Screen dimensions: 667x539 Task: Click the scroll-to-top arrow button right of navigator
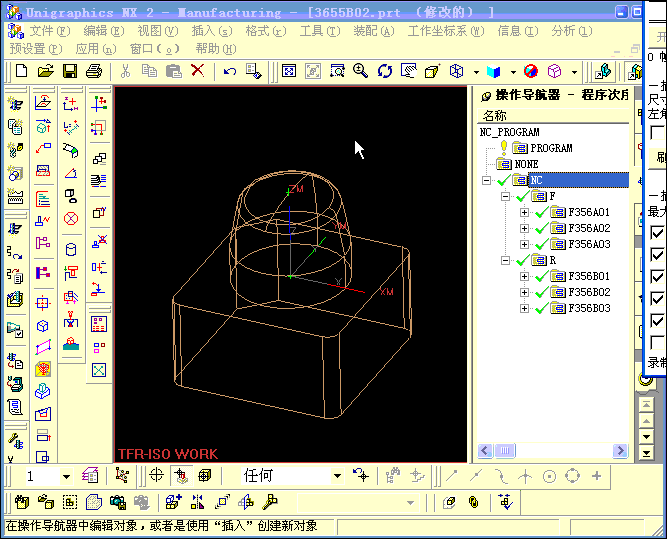pos(646,405)
